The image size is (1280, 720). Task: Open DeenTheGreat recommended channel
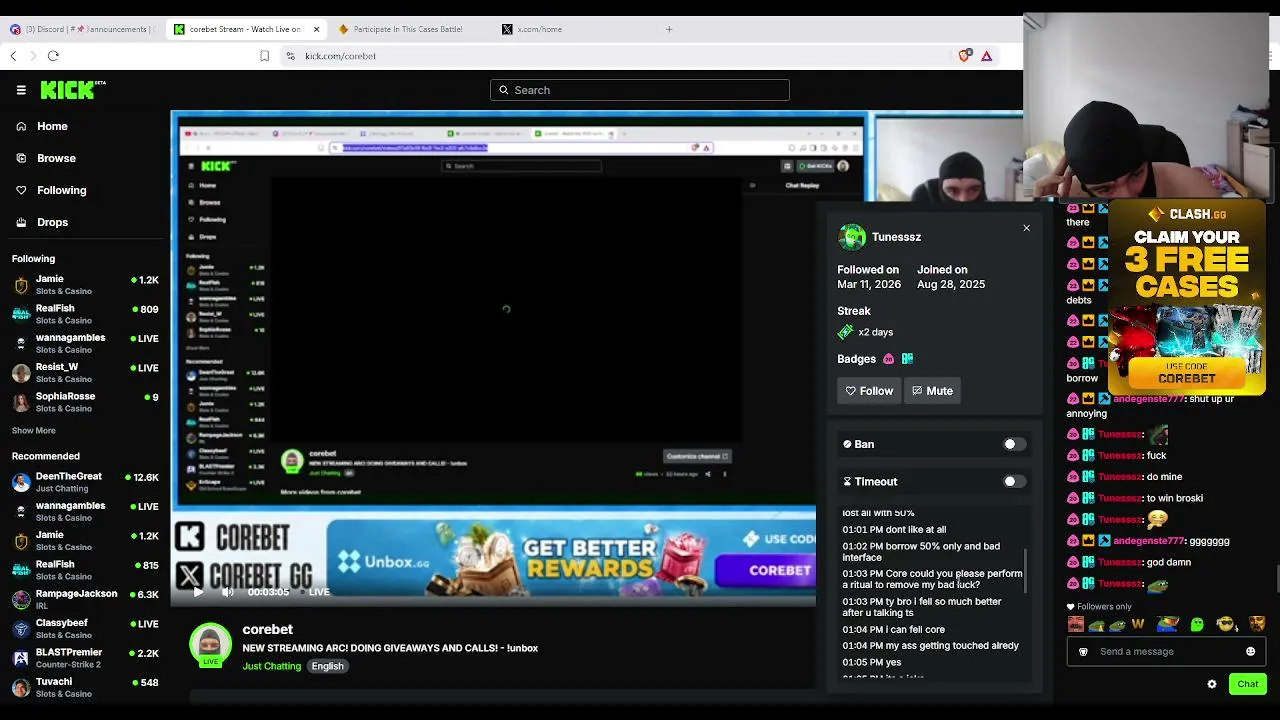click(85, 482)
